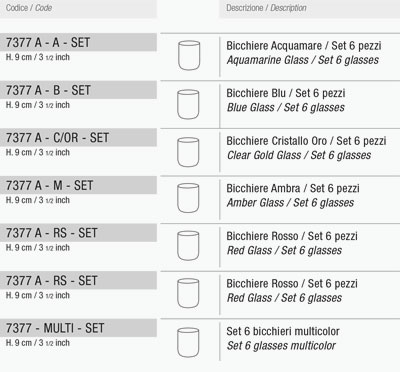Click Amber Glass / Set 6 glasses text
Viewport: 400px width, 372px height.
(x=290, y=203)
